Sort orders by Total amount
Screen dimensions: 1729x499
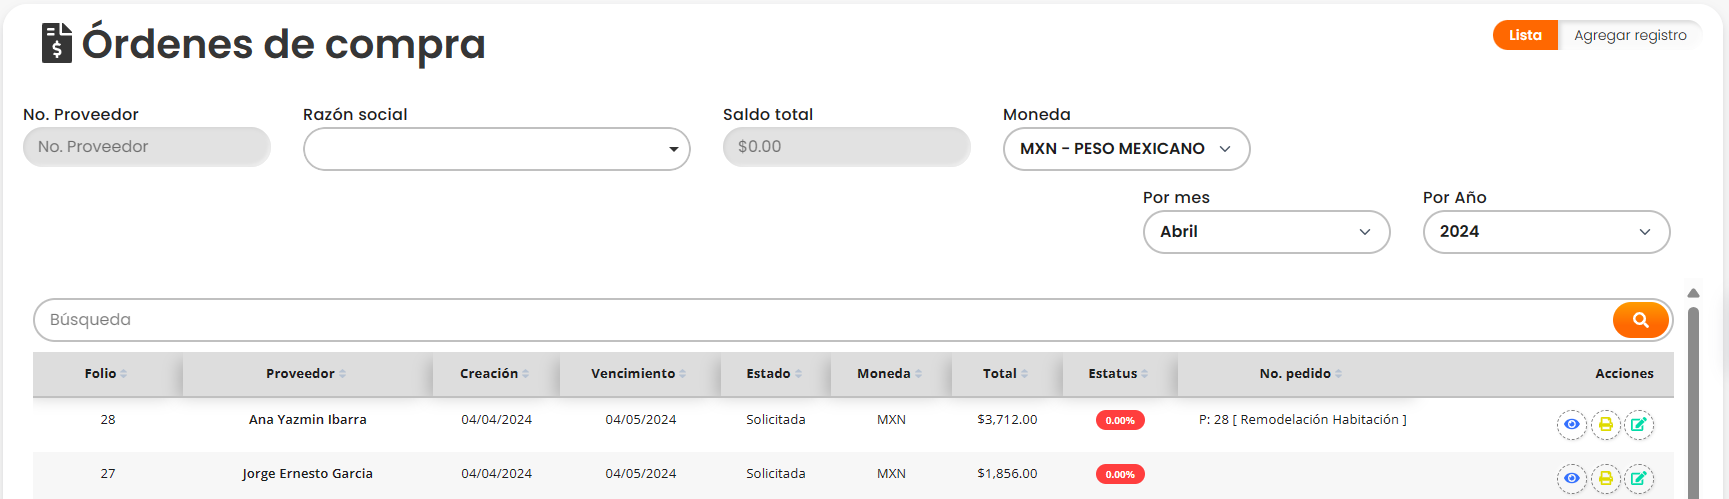[1005, 374]
